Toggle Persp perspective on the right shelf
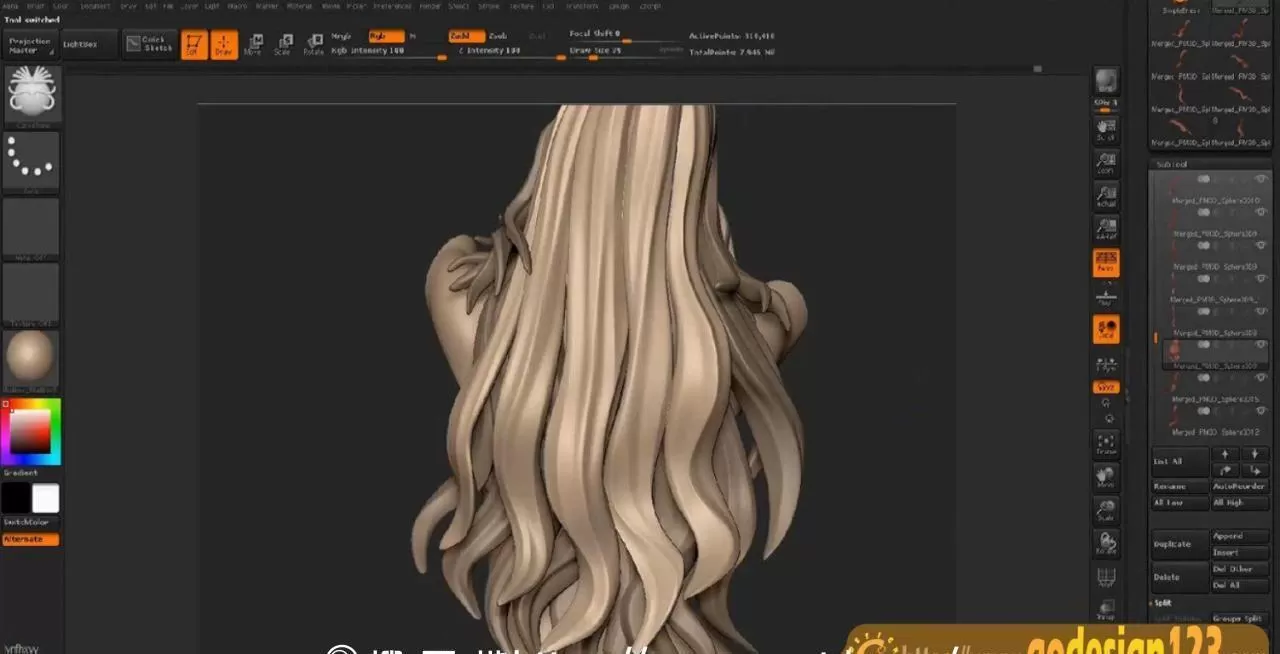The image size is (1280, 654). (x=1106, y=263)
